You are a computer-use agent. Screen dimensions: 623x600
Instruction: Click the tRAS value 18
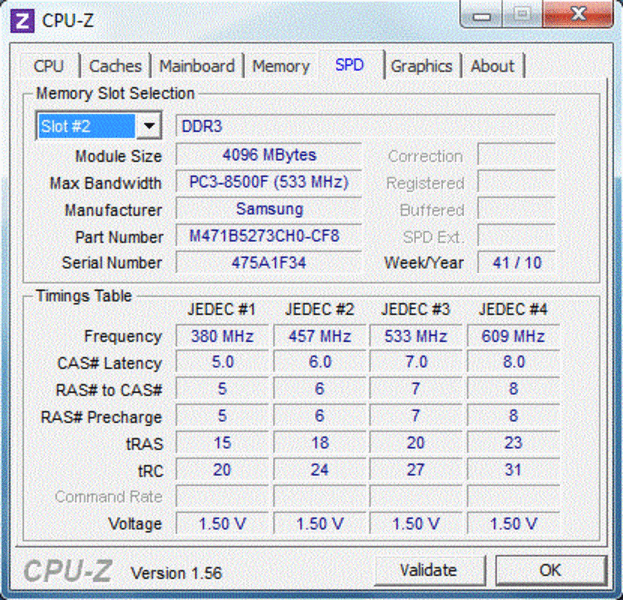tap(320, 443)
